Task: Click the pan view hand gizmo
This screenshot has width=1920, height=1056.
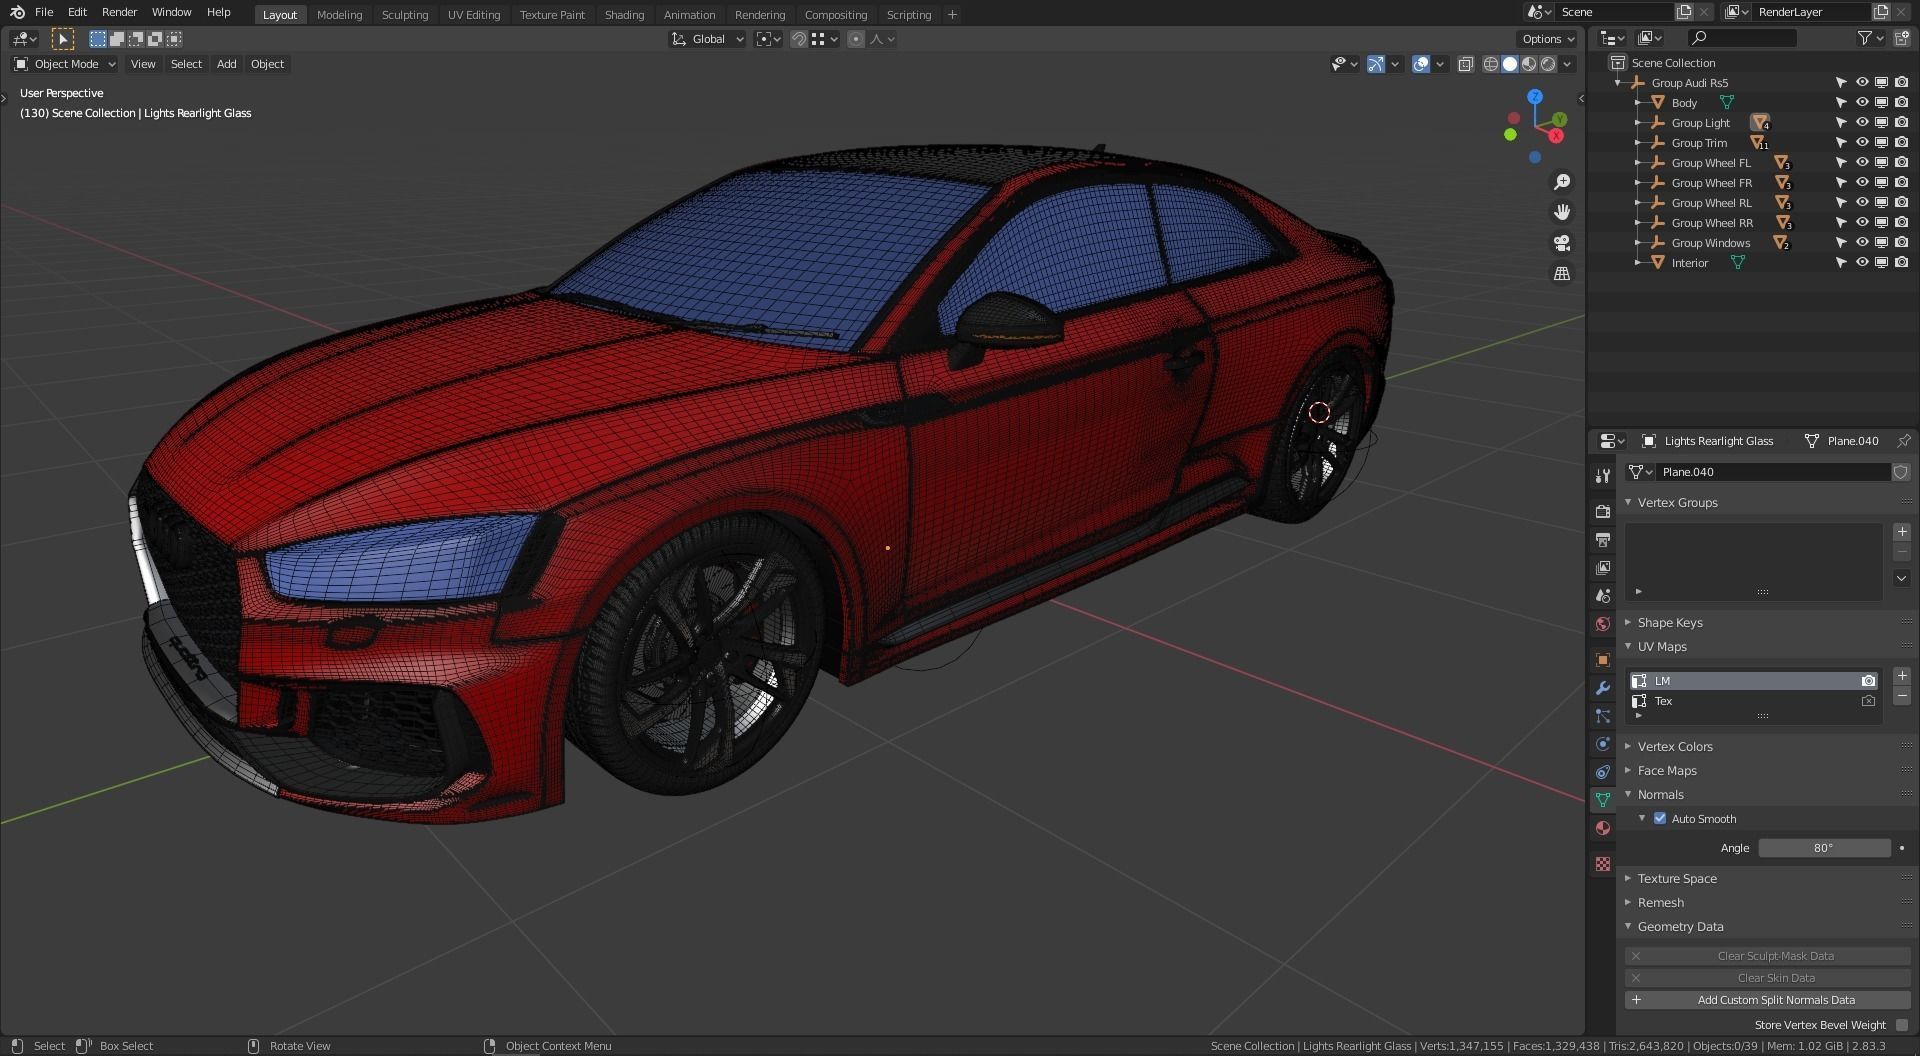Action: pos(1562,212)
